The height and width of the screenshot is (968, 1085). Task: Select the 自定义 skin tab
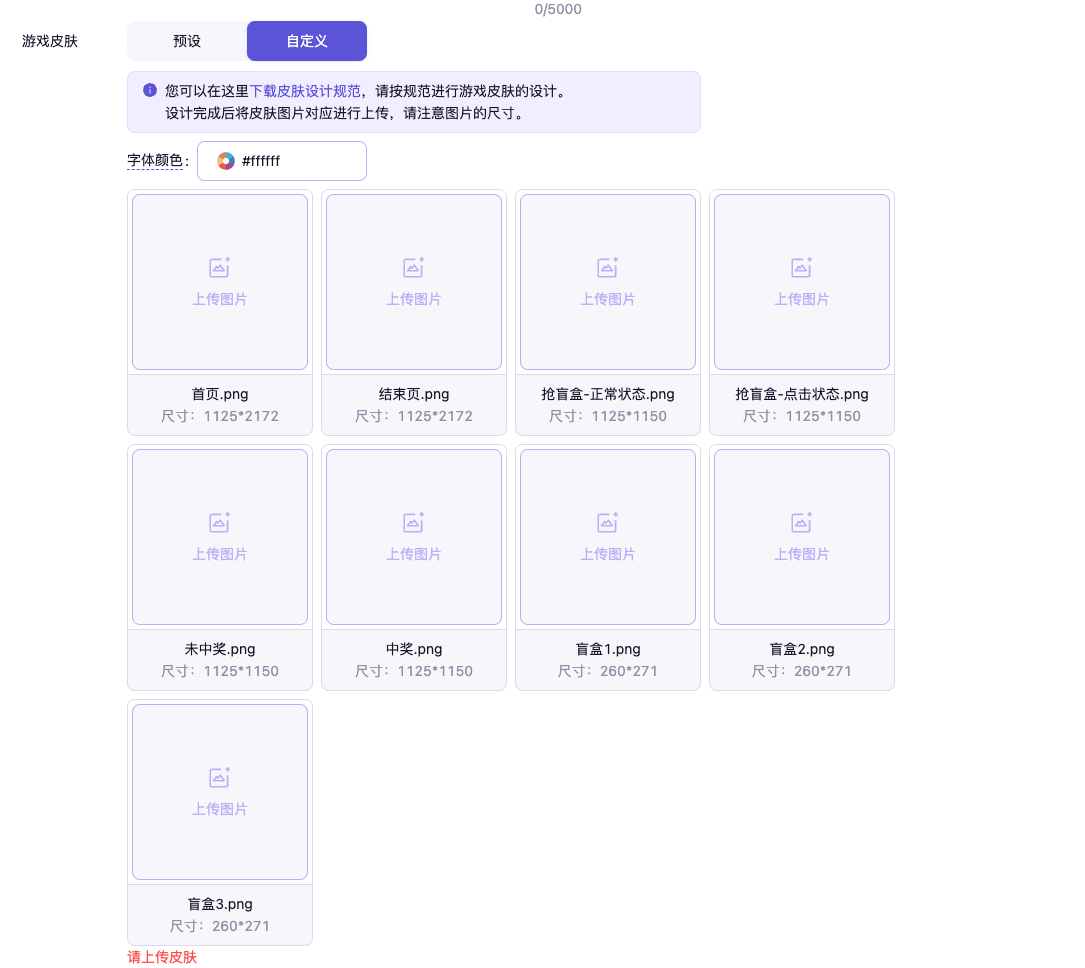click(307, 41)
